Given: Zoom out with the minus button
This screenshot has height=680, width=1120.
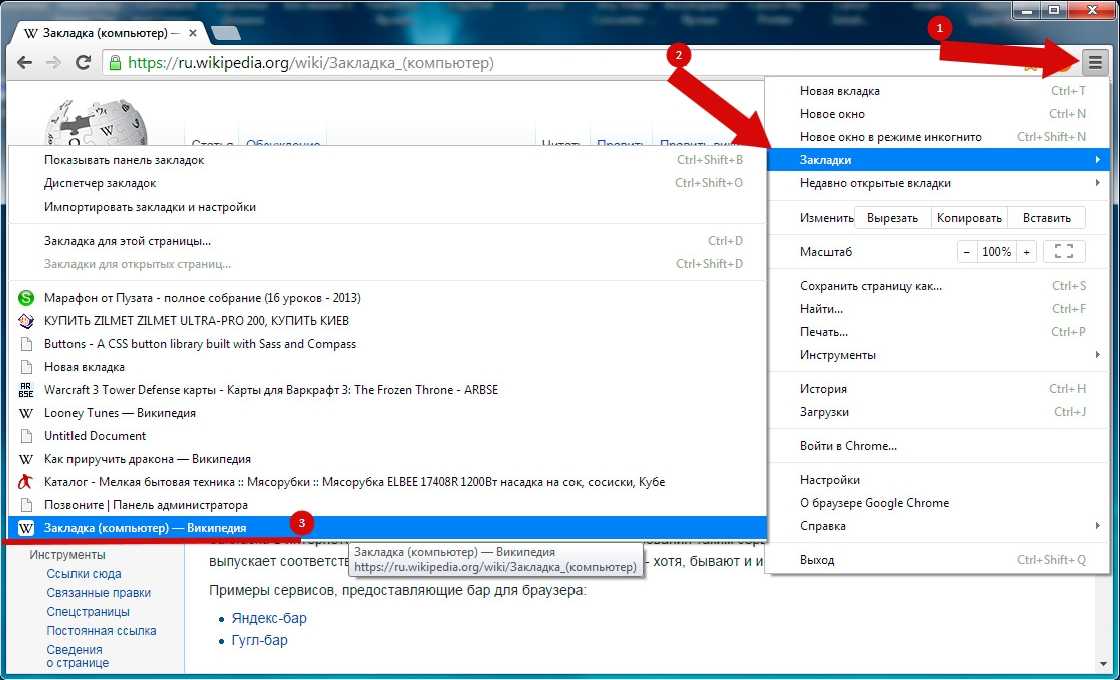Looking at the screenshot, I should 967,252.
